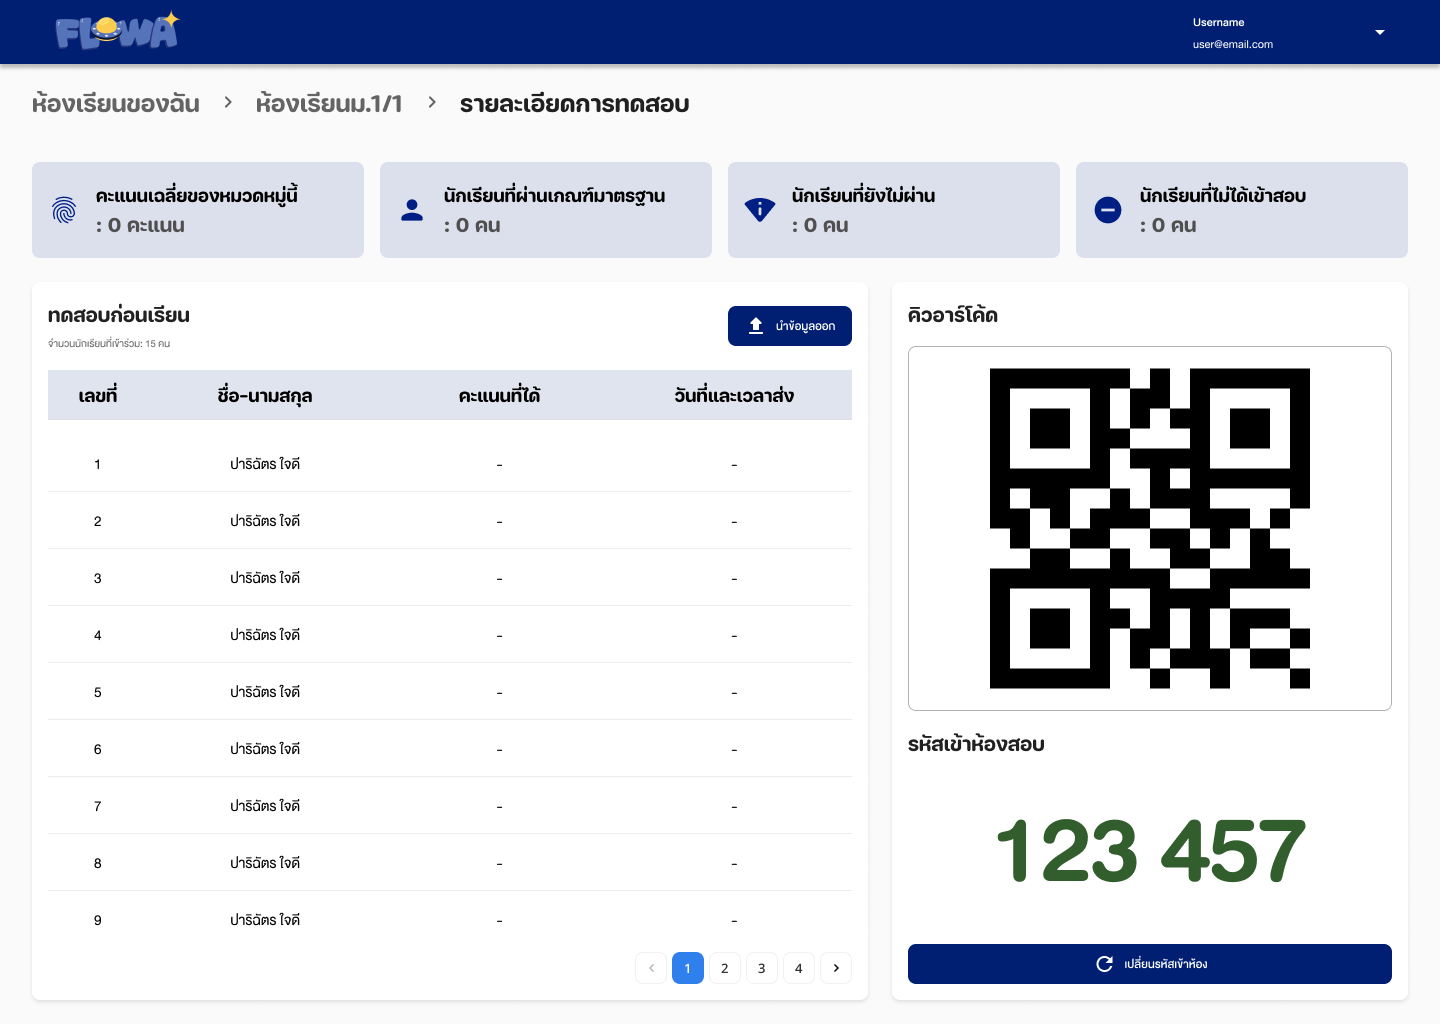
Task: Click info shield icon on not-passed card
Action: click(x=760, y=209)
